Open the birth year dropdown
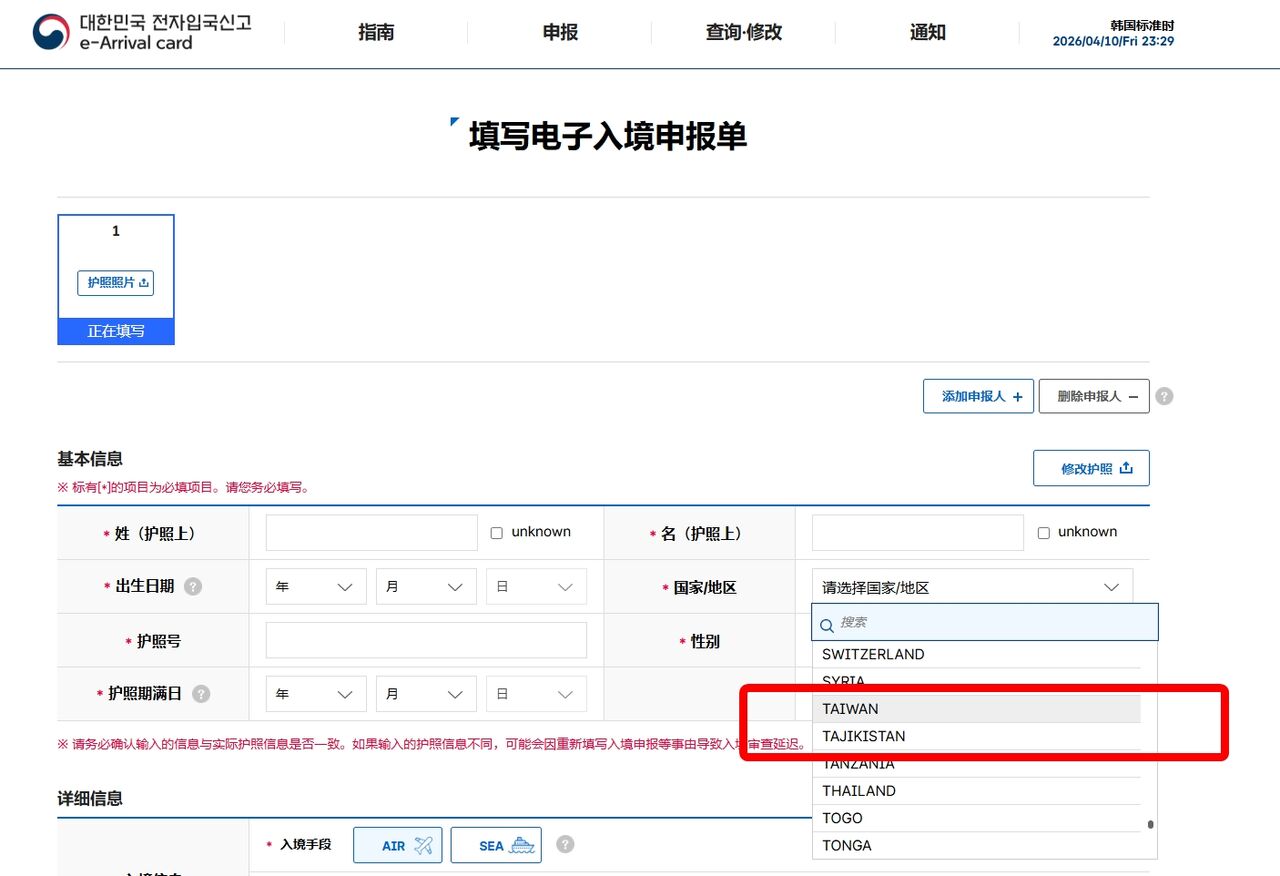Image resolution: width=1280 pixels, height=876 pixels. (316, 587)
